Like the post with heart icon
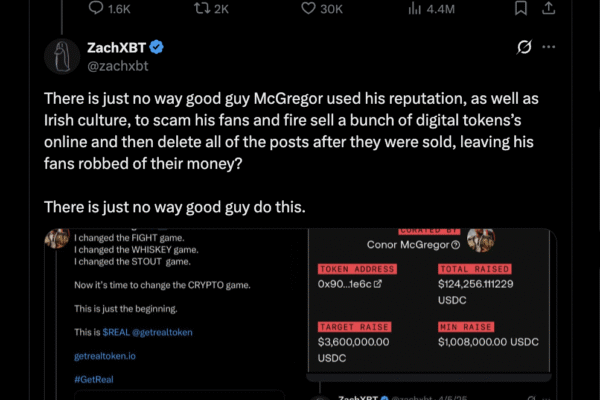Image resolution: width=600 pixels, height=400 pixels. coord(308,8)
